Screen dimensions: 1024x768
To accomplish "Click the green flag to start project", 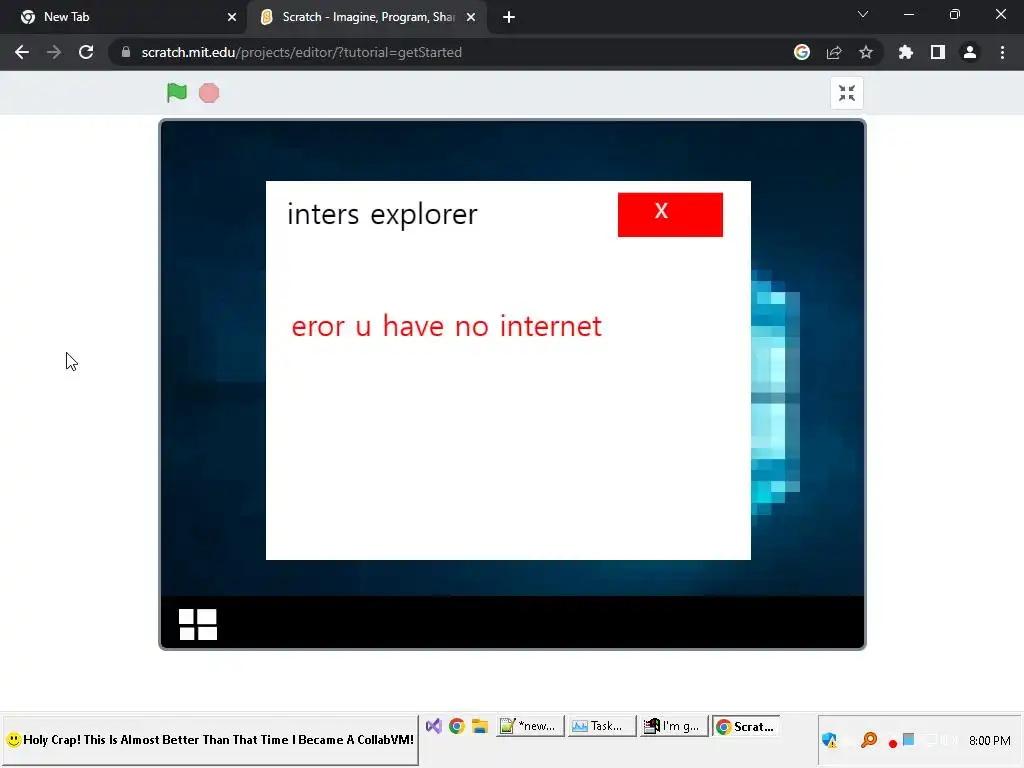I will click(x=176, y=93).
